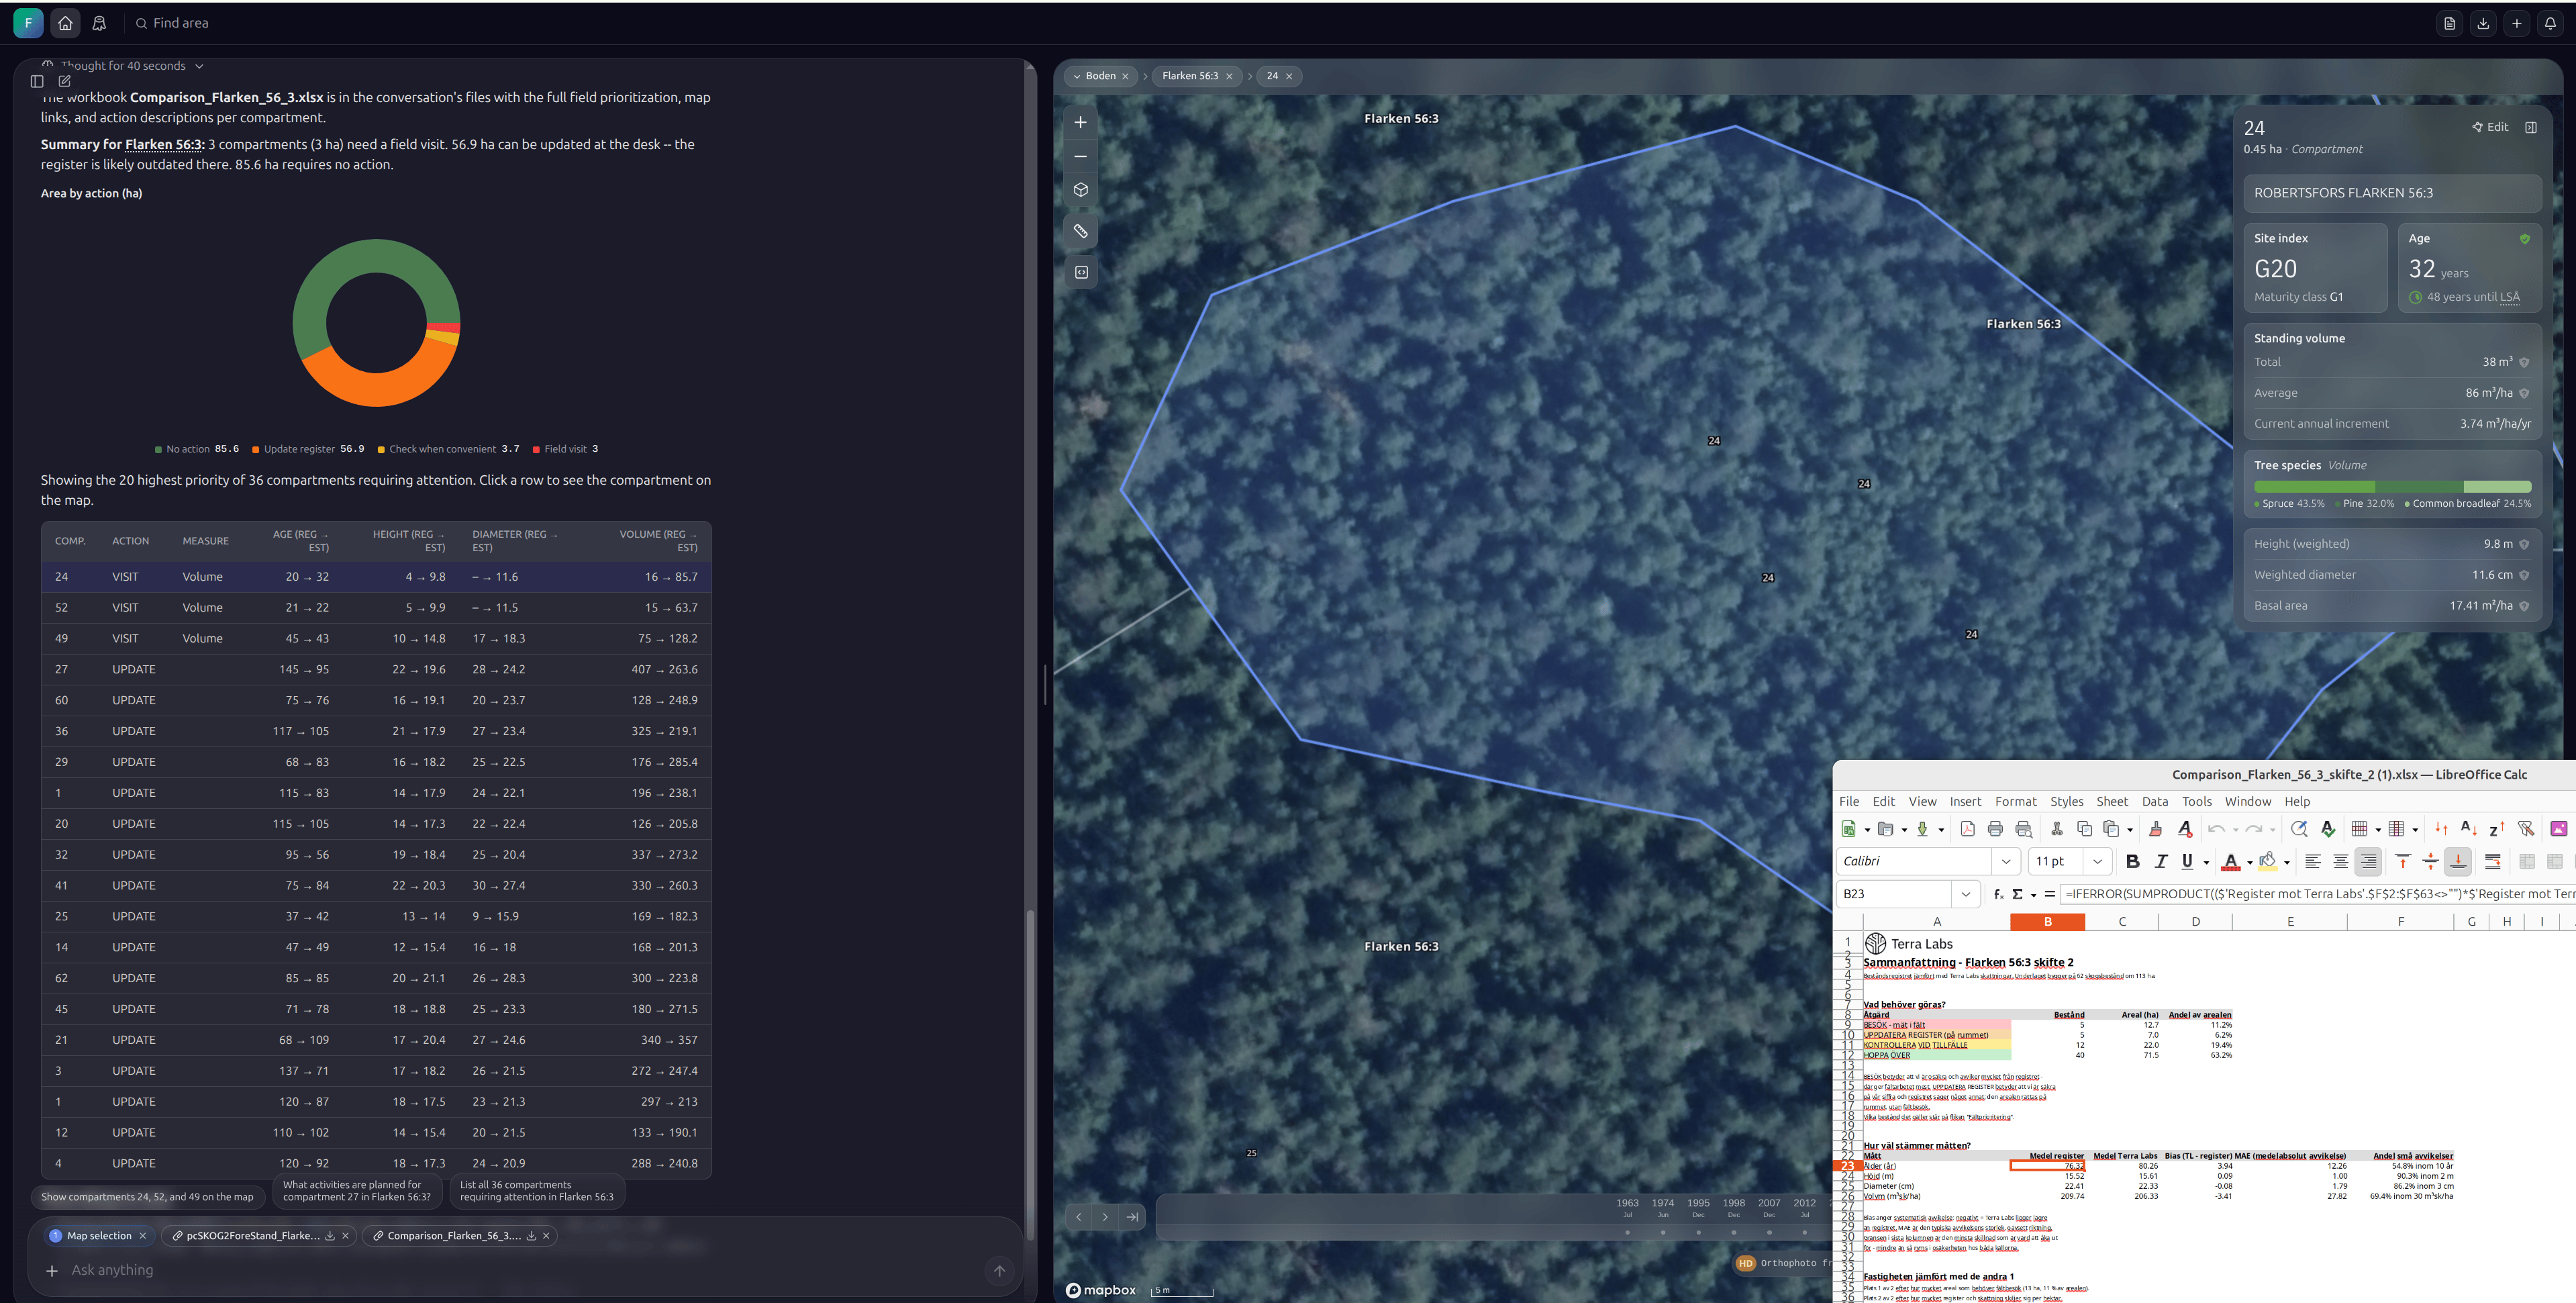
Task: Collapse the compartment 24 info panel
Action: tap(2531, 127)
